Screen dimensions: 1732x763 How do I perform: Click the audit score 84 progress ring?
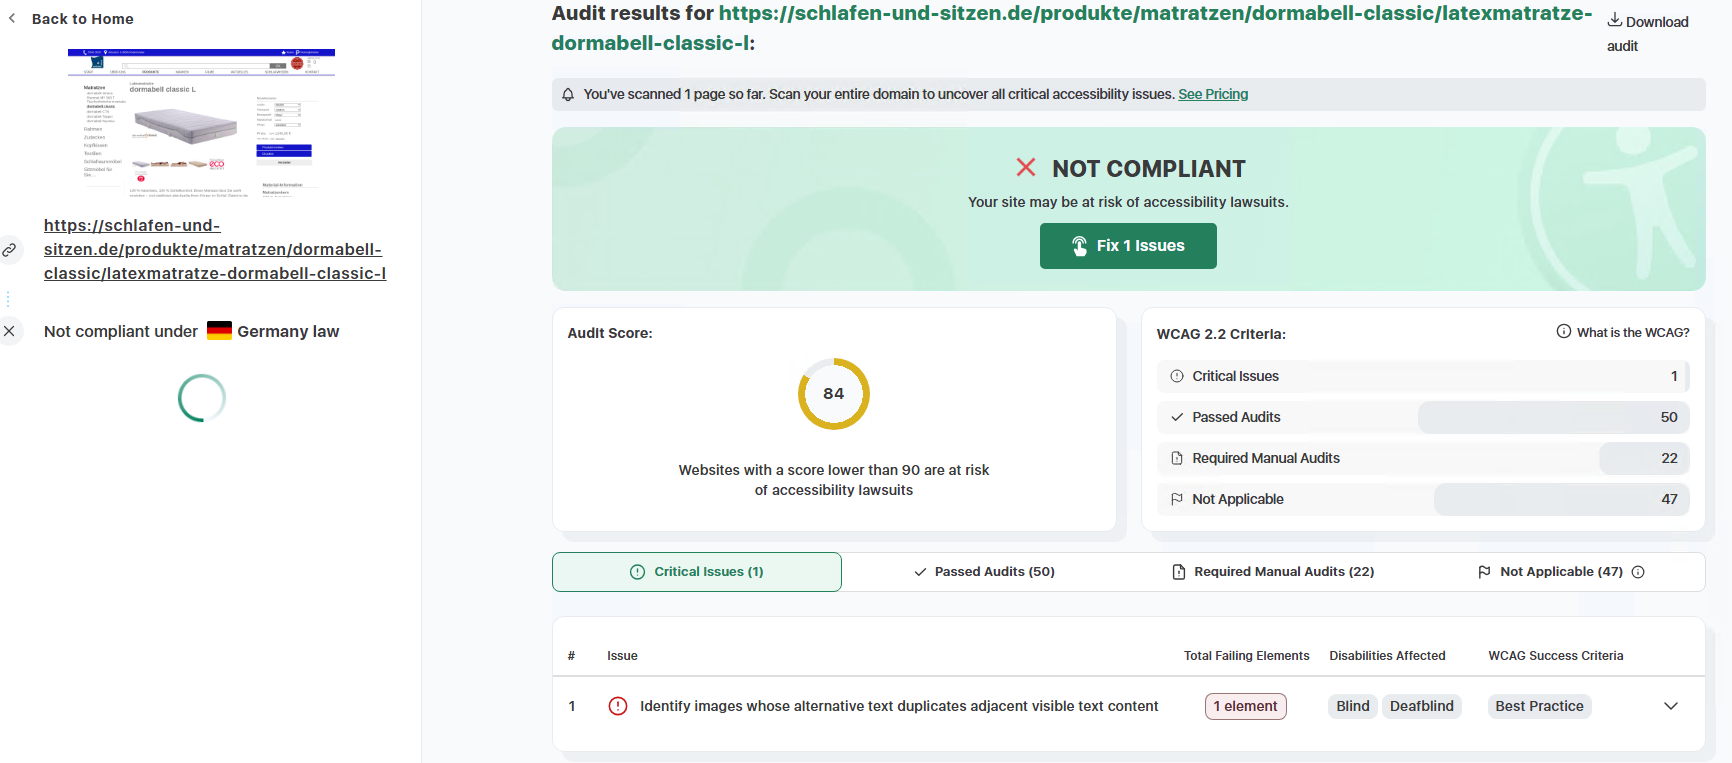pyautogui.click(x=834, y=394)
